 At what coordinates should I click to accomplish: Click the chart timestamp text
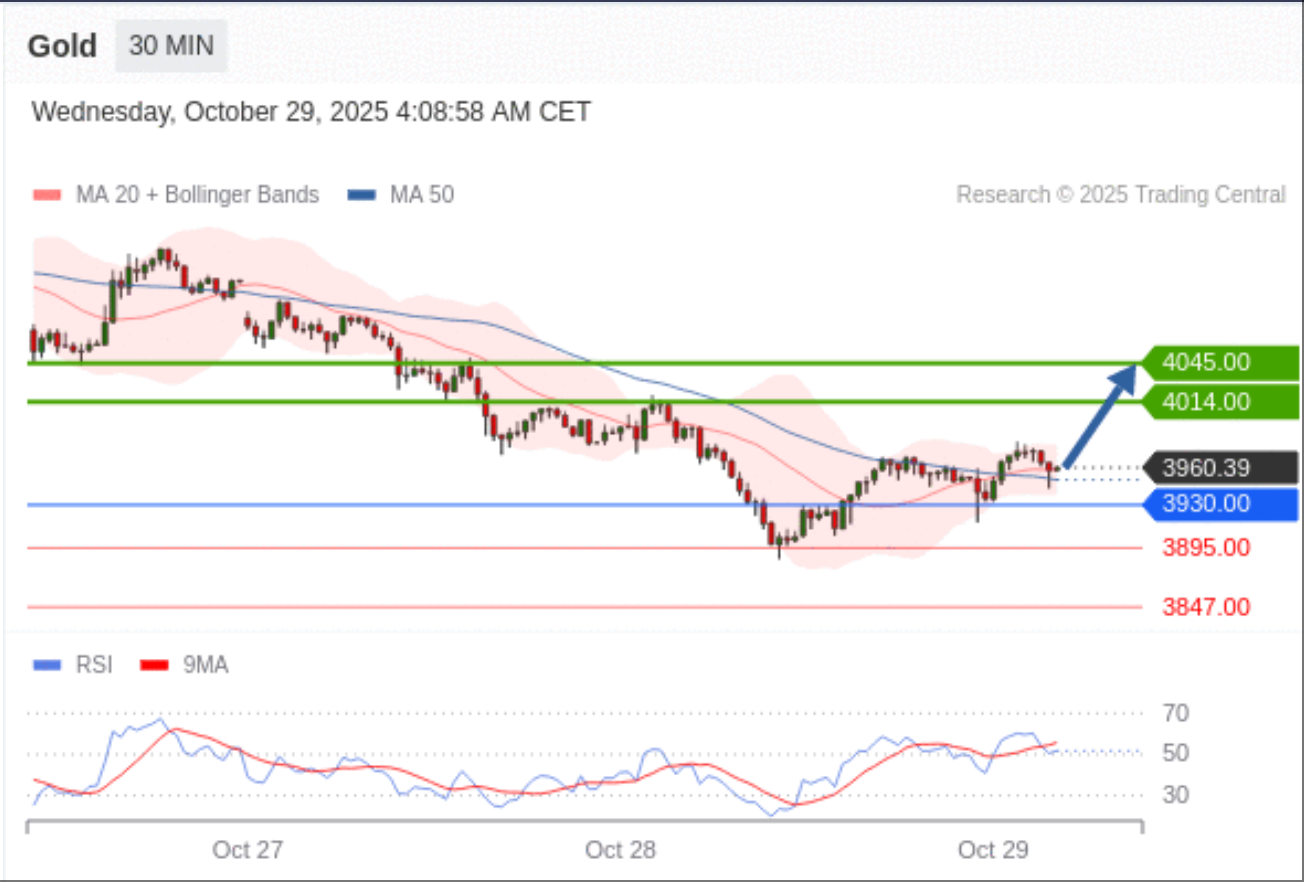pos(311,111)
